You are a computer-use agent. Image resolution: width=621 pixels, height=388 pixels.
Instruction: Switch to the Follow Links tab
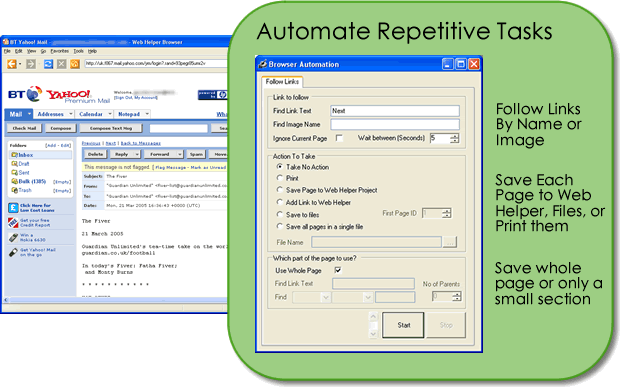click(282, 82)
